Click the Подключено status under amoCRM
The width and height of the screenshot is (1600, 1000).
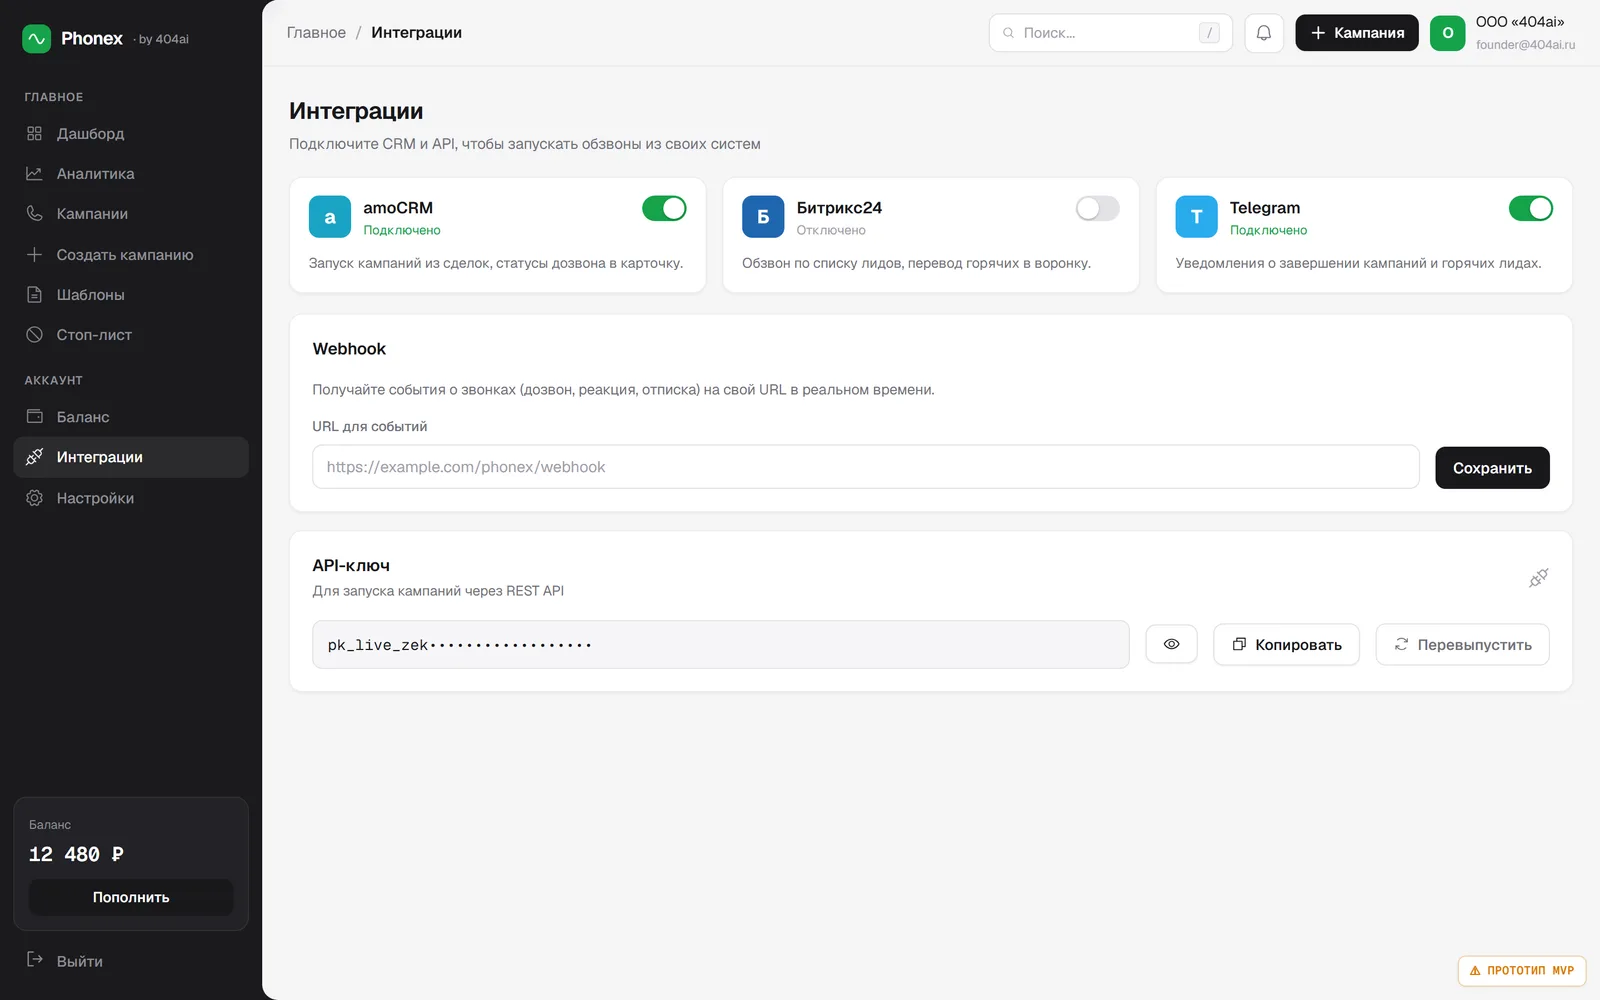(x=402, y=230)
